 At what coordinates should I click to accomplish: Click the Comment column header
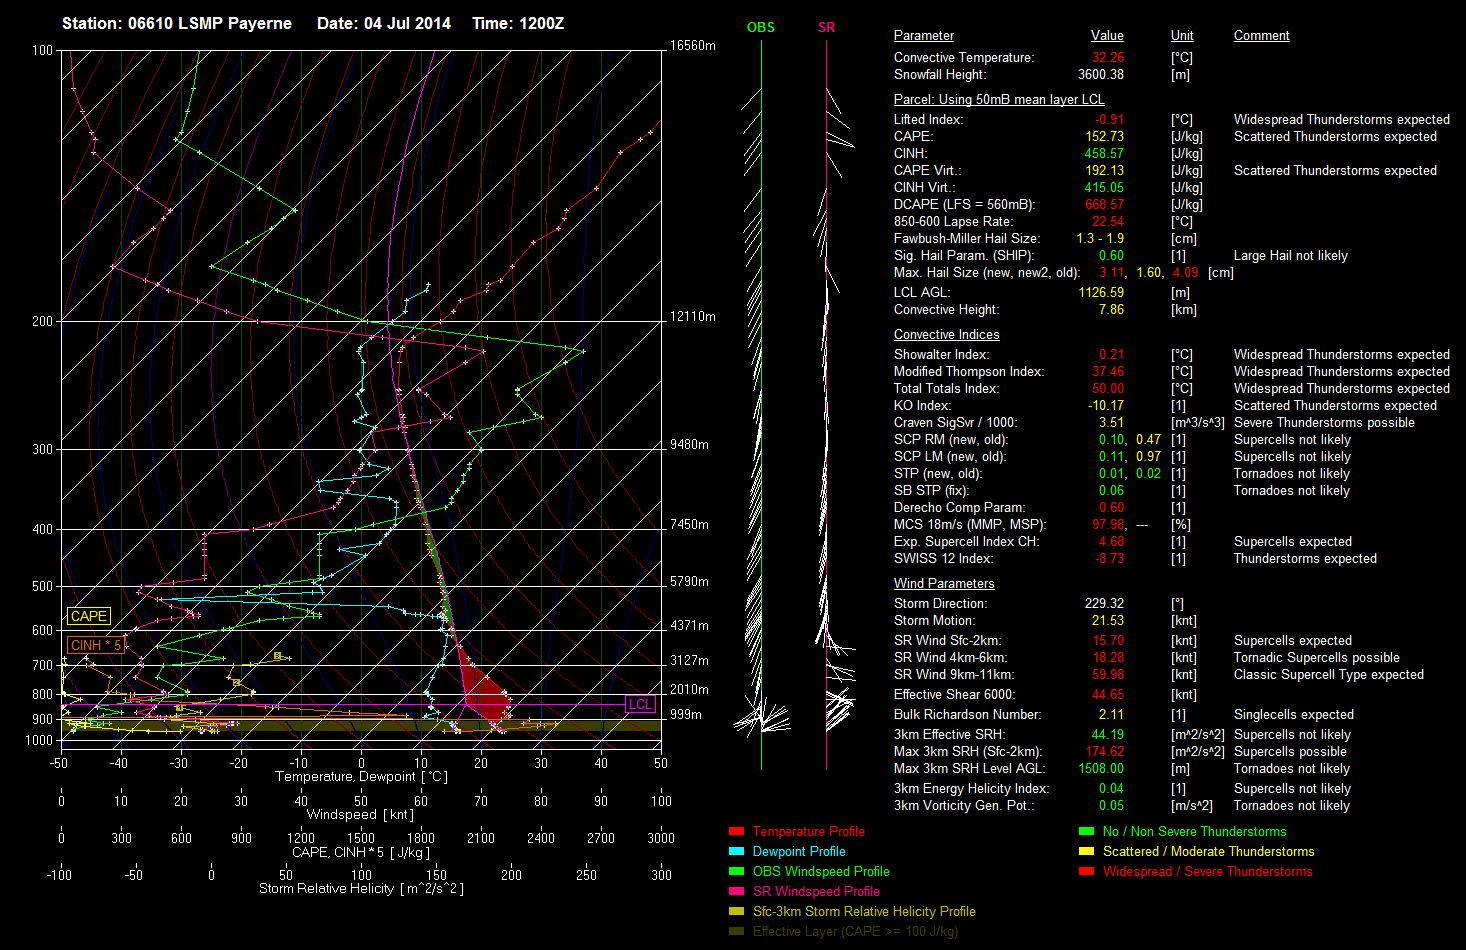tap(1261, 35)
